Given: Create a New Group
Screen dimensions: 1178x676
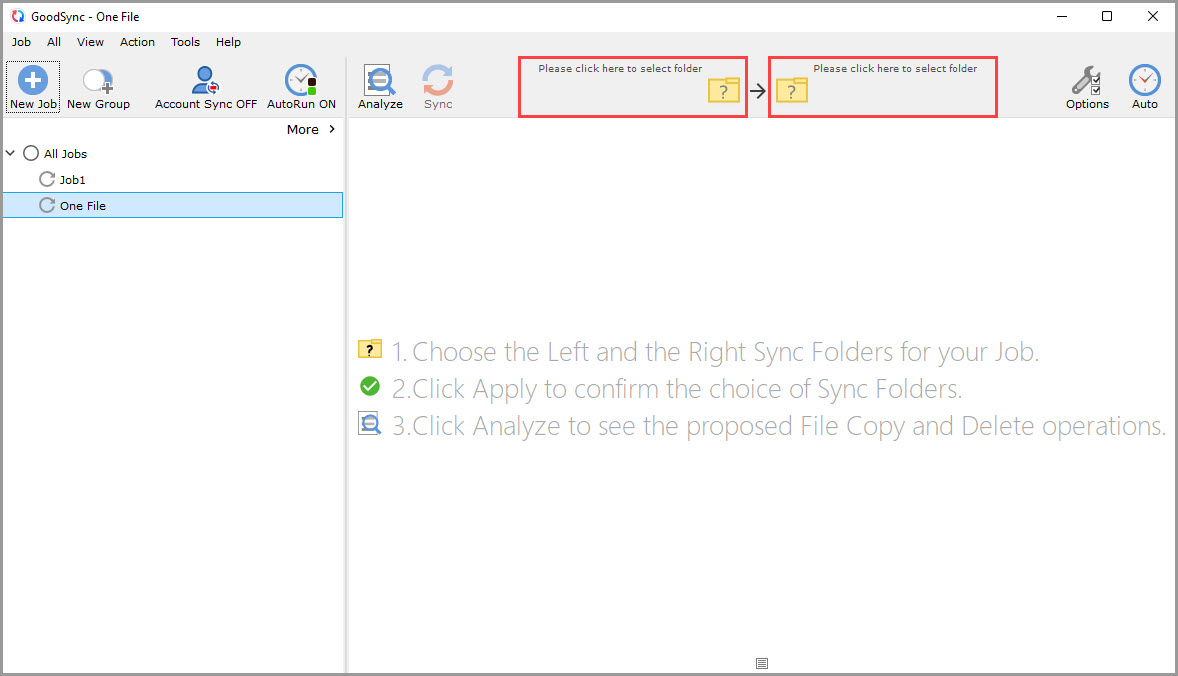Looking at the screenshot, I should click(x=98, y=87).
